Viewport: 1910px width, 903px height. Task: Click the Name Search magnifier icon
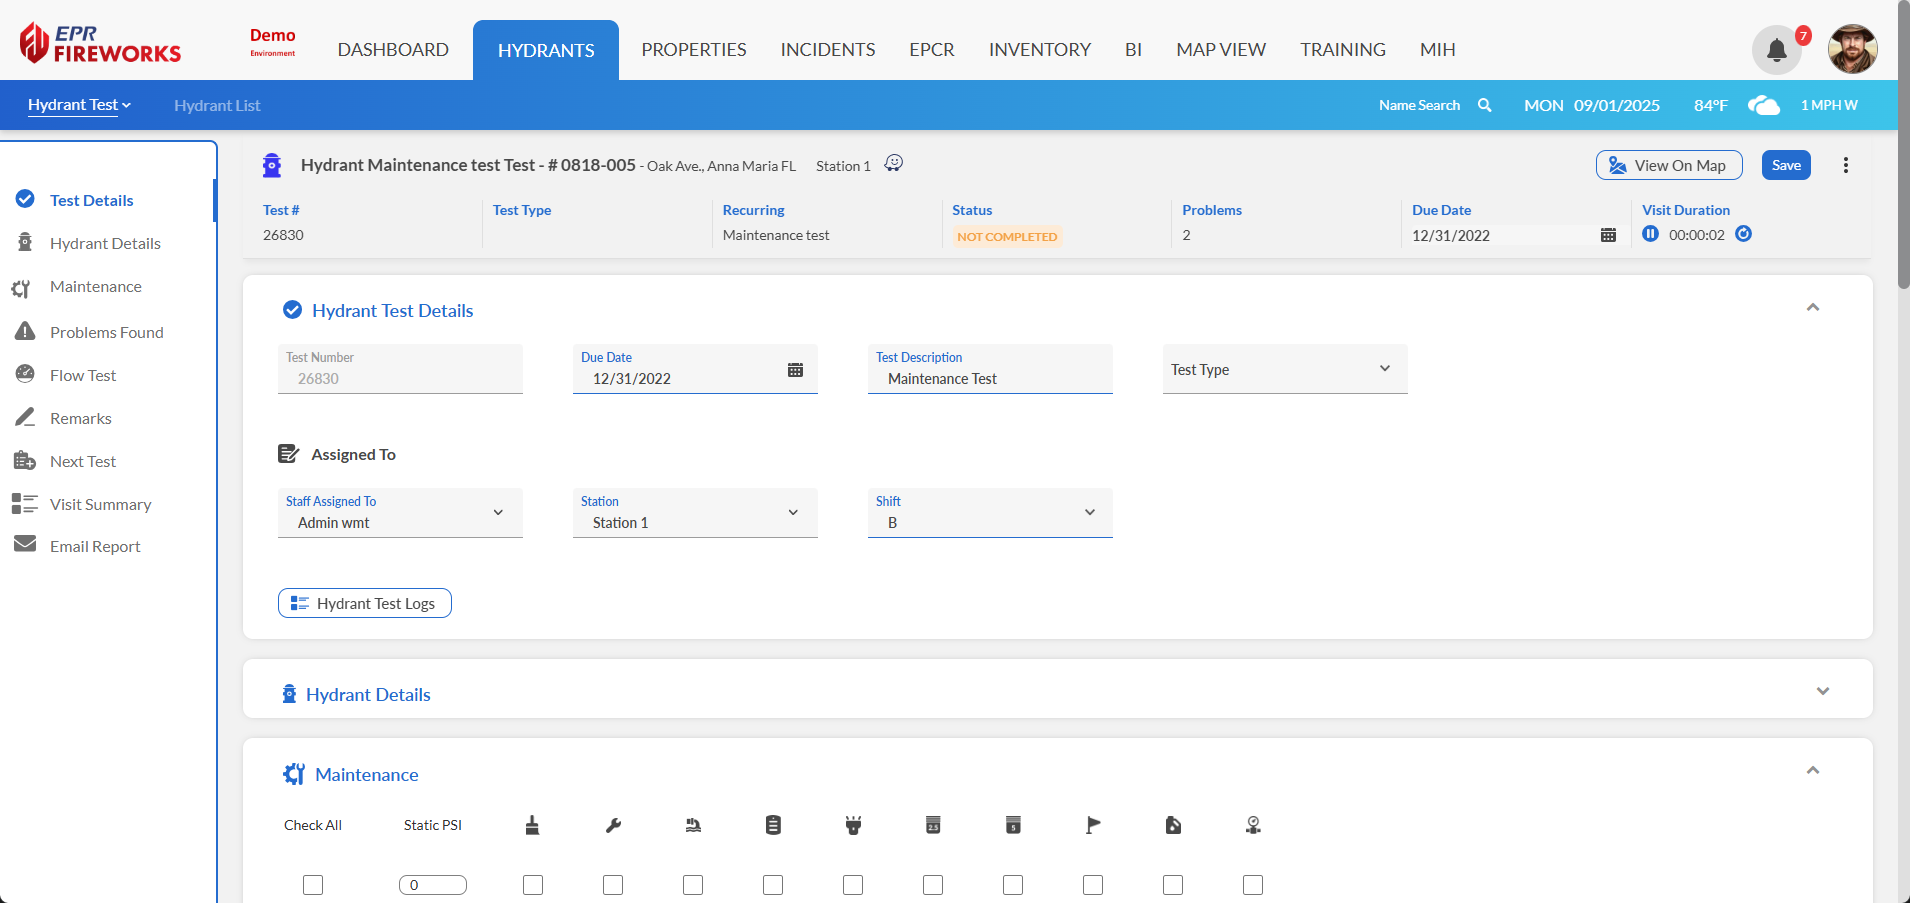[x=1485, y=105]
